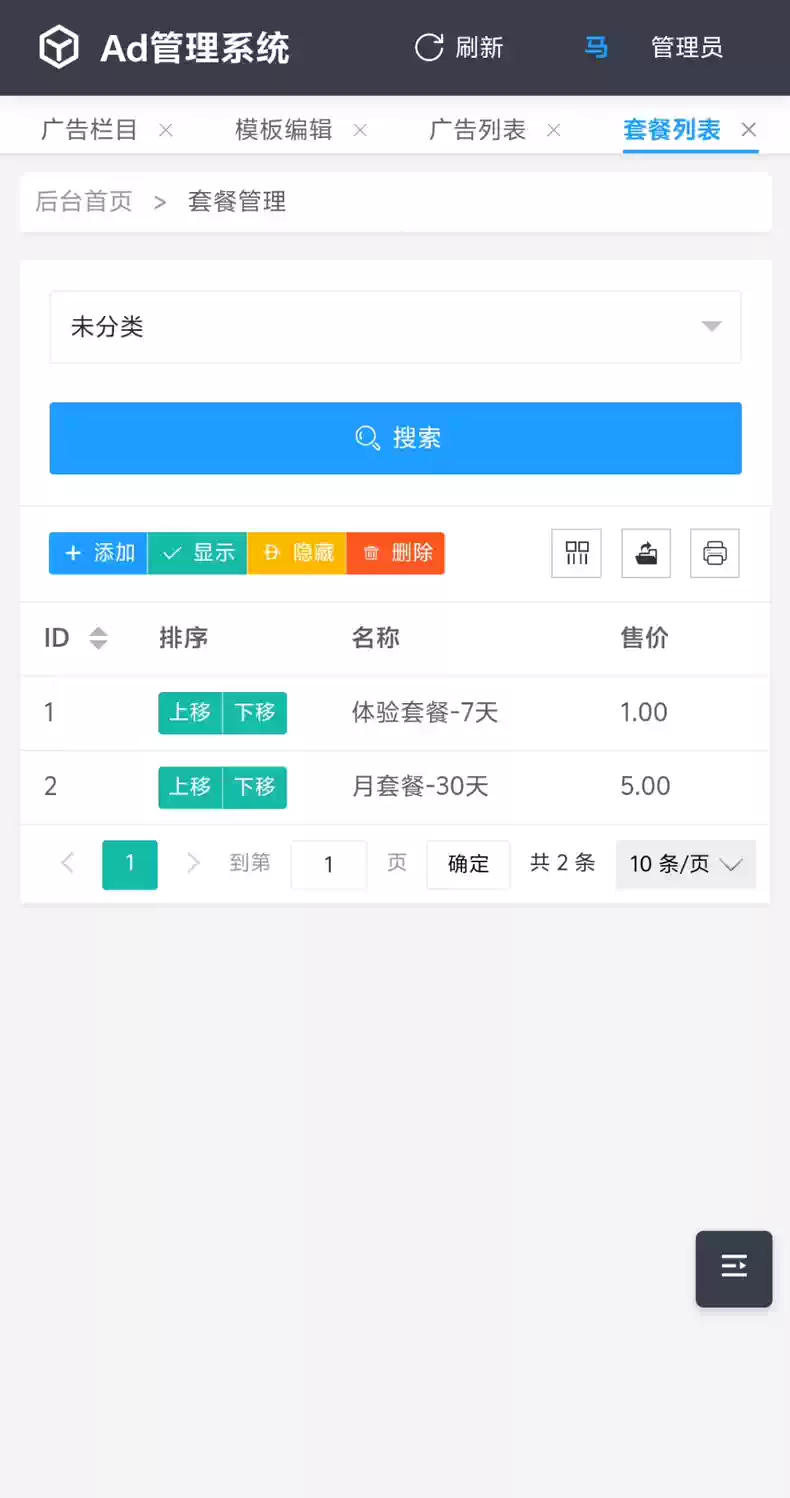
Task: Click the page number input field
Action: [328, 864]
